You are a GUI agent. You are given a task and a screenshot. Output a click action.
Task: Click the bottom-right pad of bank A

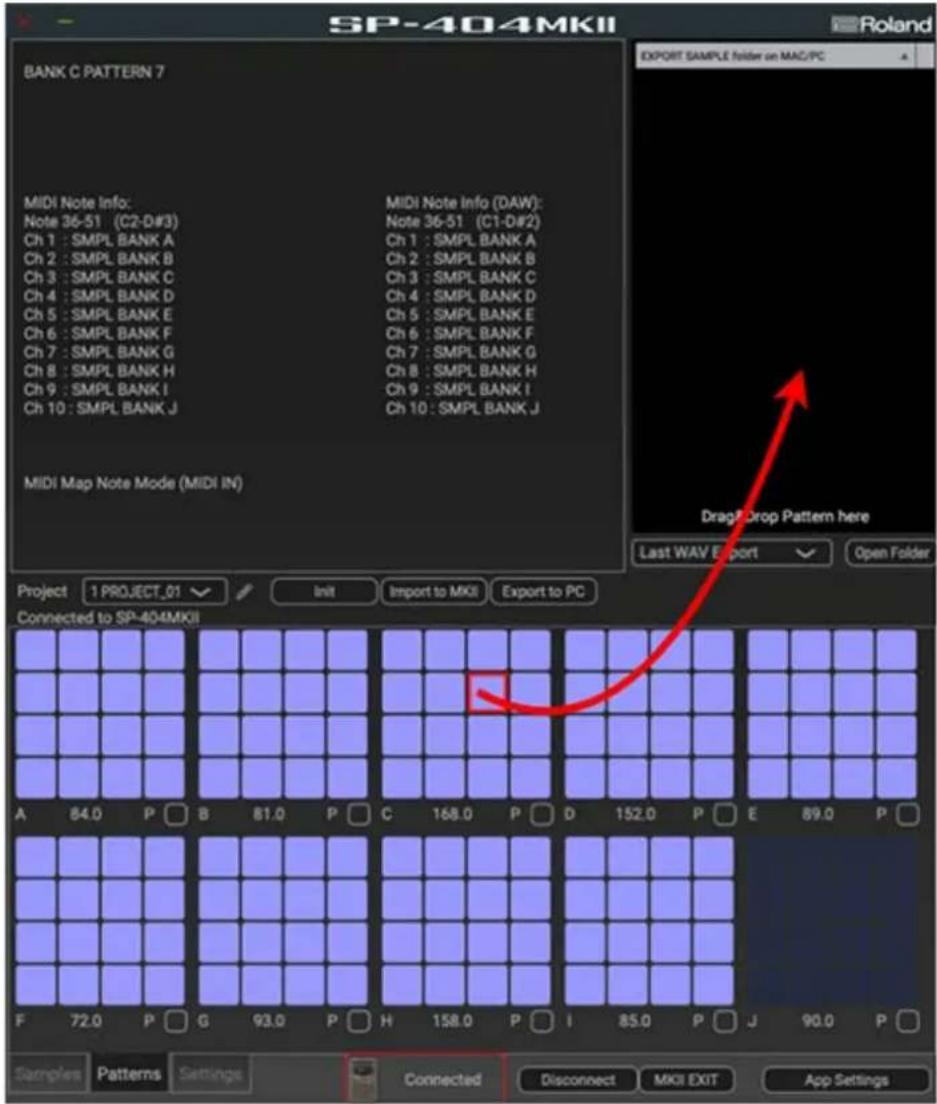[164, 778]
